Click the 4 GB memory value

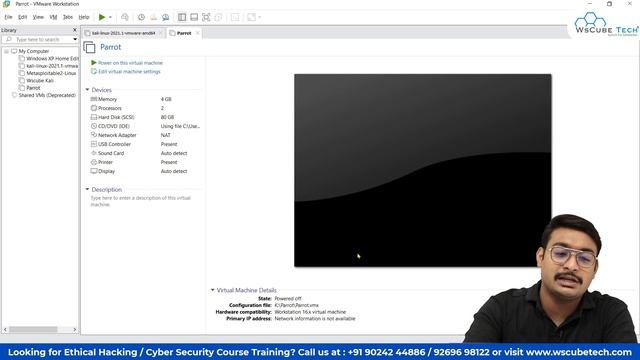coord(166,99)
